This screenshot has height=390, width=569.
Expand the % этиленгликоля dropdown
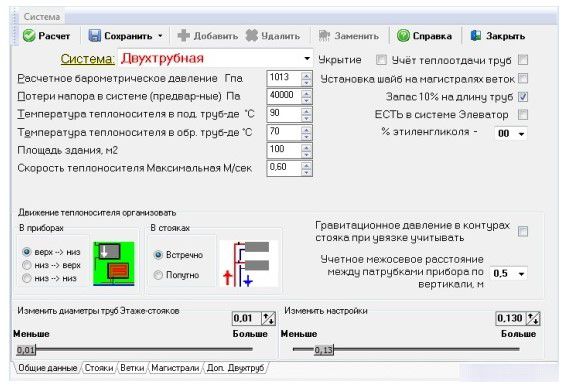click(x=521, y=134)
